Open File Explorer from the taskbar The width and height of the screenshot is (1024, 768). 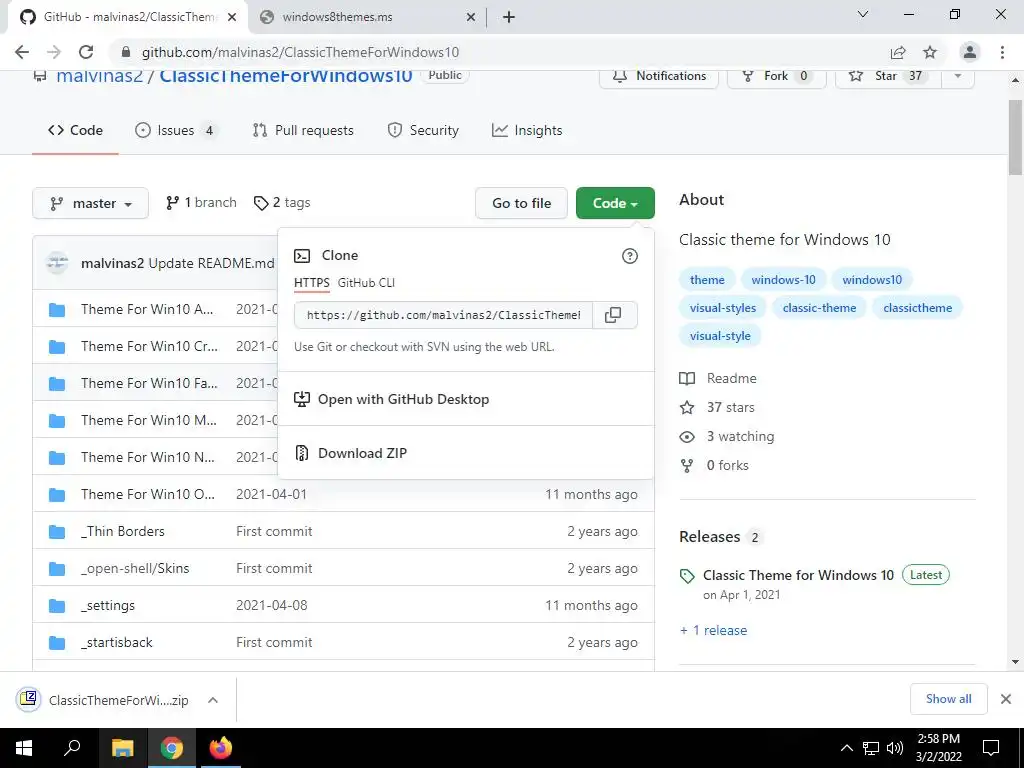coord(122,748)
